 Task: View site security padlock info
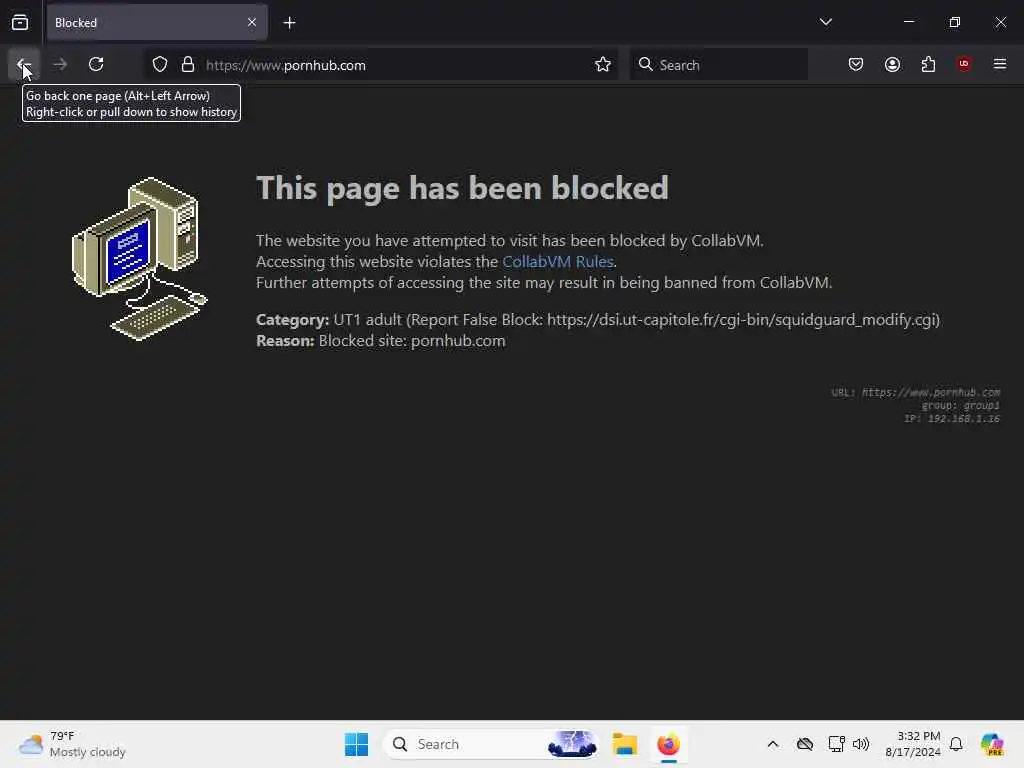click(188, 65)
